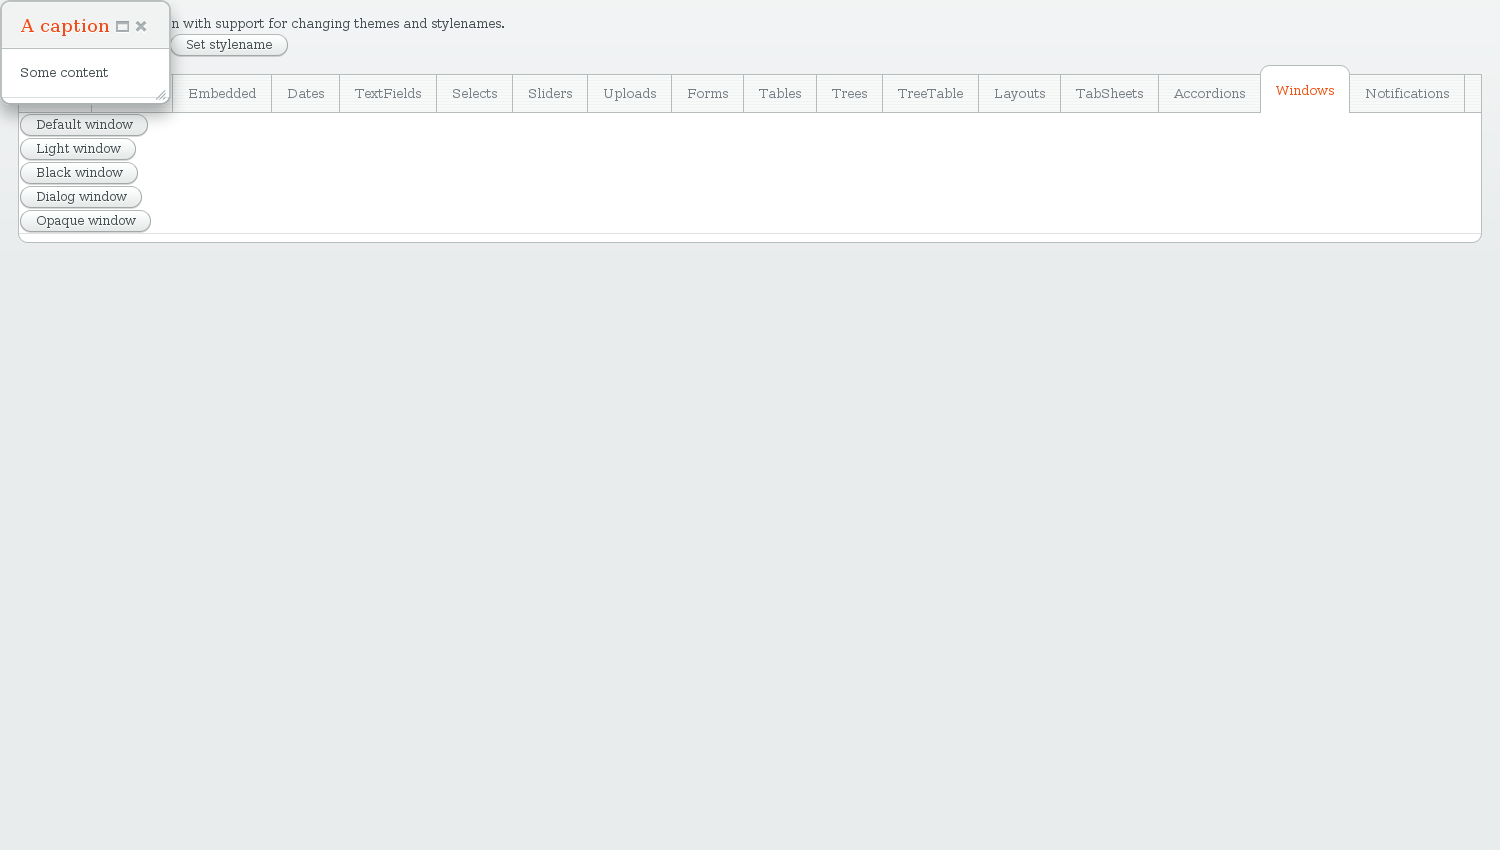Switch to the Accordions tab
The image size is (1500, 850).
coord(1210,94)
